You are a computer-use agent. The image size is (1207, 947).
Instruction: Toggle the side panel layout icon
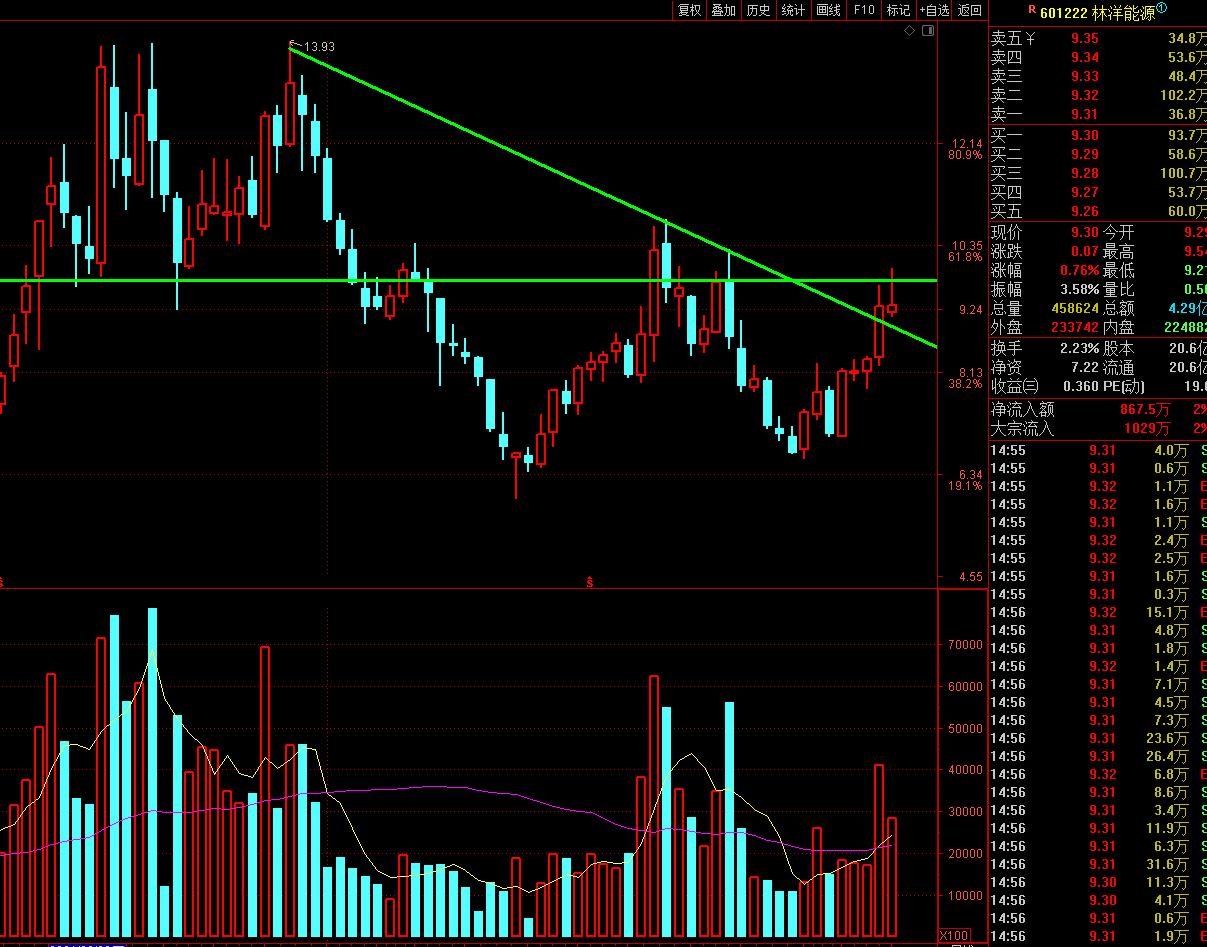(x=928, y=31)
